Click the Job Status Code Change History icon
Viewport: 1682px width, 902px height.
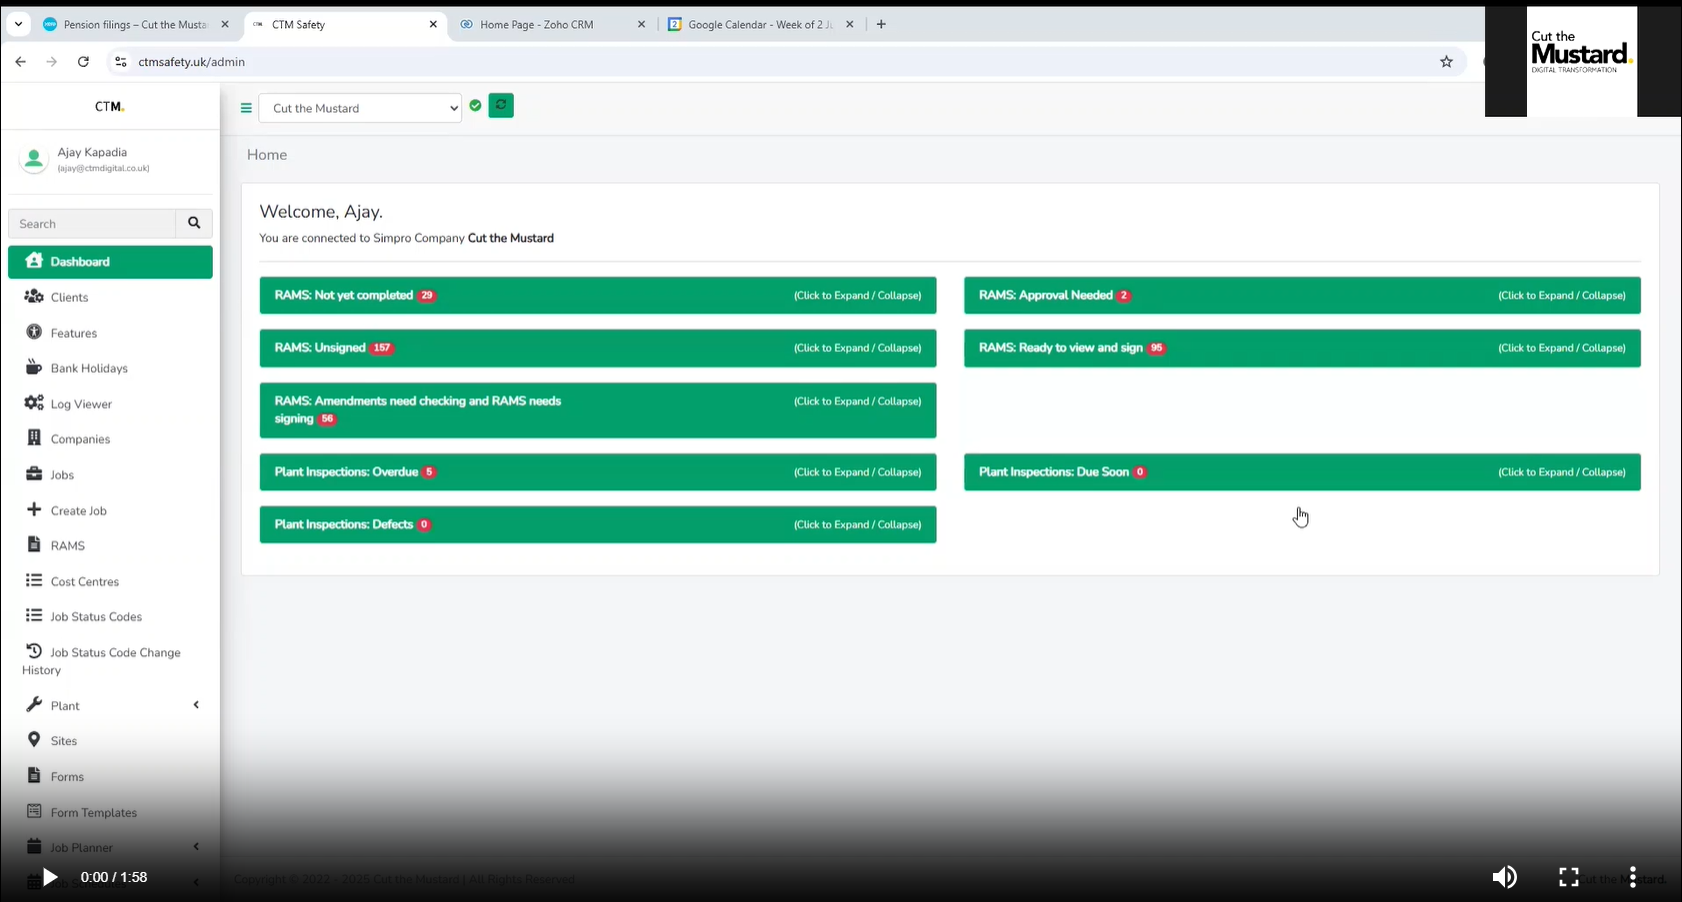click(x=34, y=651)
